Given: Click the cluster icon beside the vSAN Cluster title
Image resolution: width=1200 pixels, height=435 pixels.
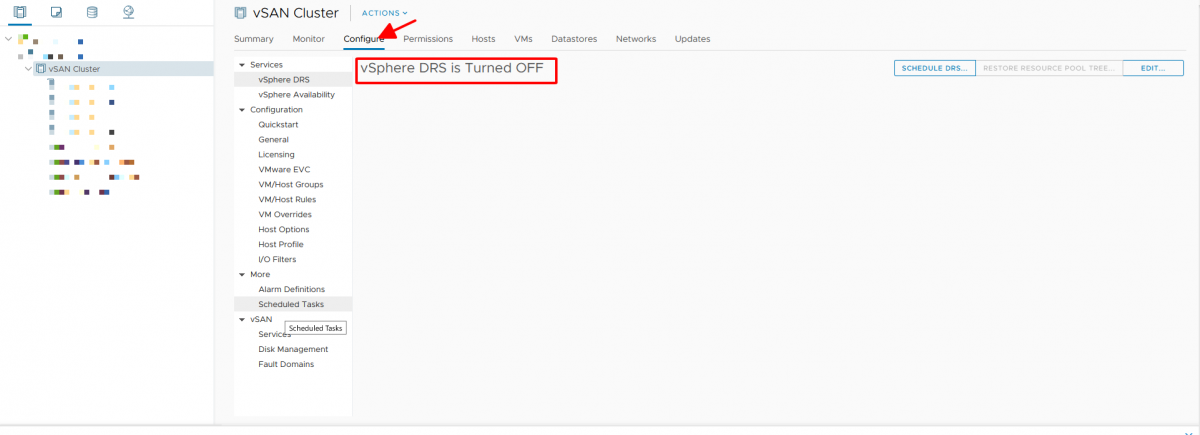Looking at the screenshot, I should coord(240,13).
